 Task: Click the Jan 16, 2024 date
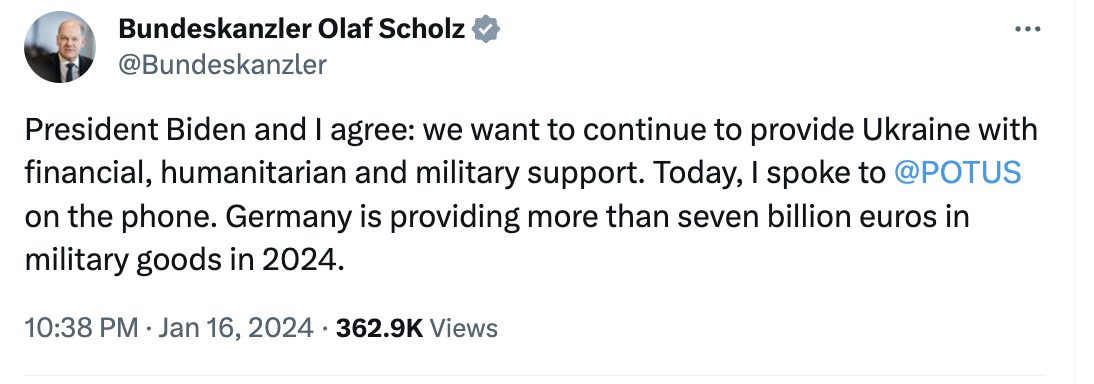[x=236, y=327]
